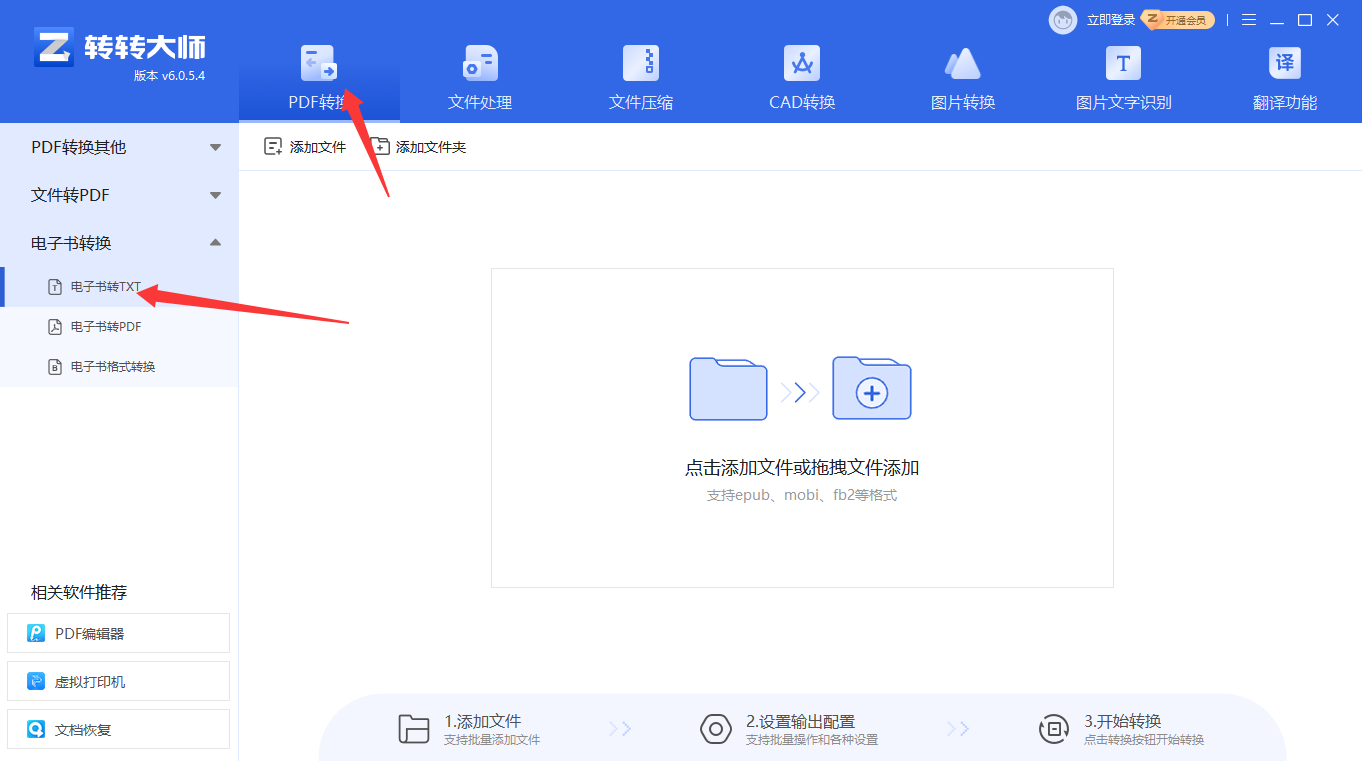
Task: Switch to the 翻译功能 tab label
Action: pos(1285,102)
